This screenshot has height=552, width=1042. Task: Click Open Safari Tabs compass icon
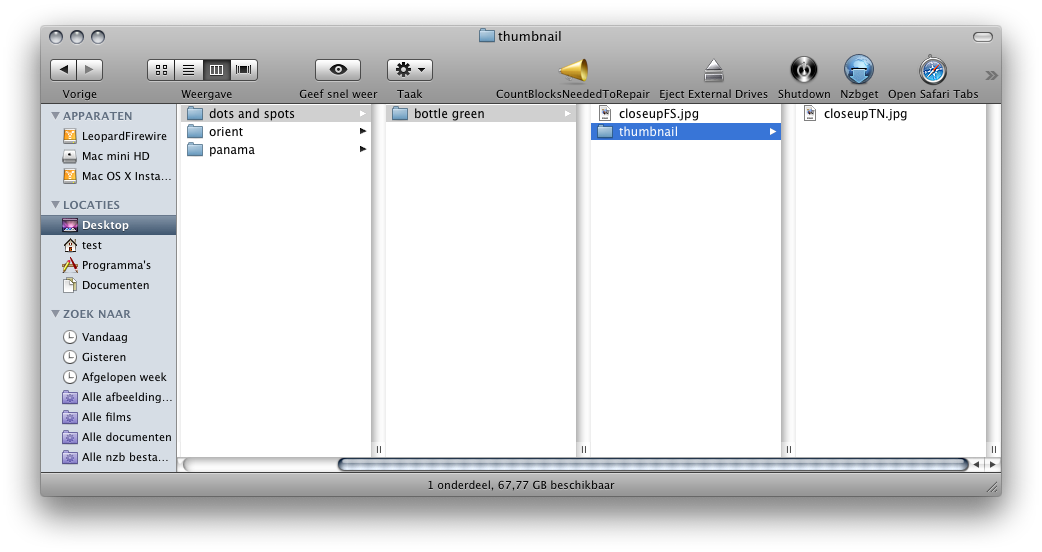(933, 70)
